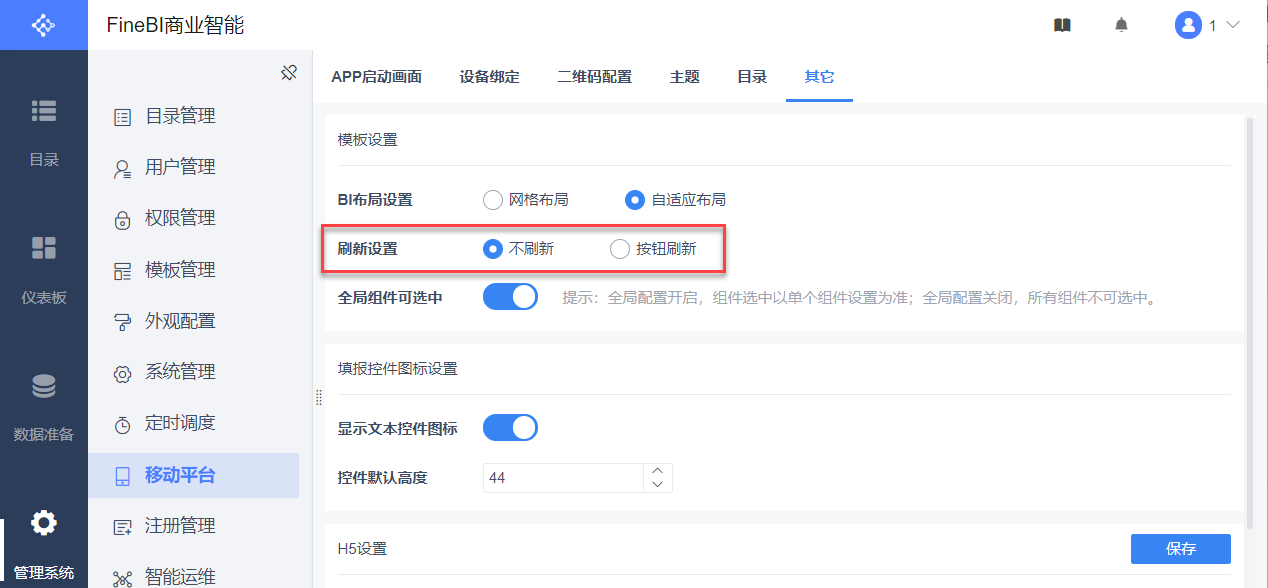Toggle the 全局组件可选中 switch

510,297
